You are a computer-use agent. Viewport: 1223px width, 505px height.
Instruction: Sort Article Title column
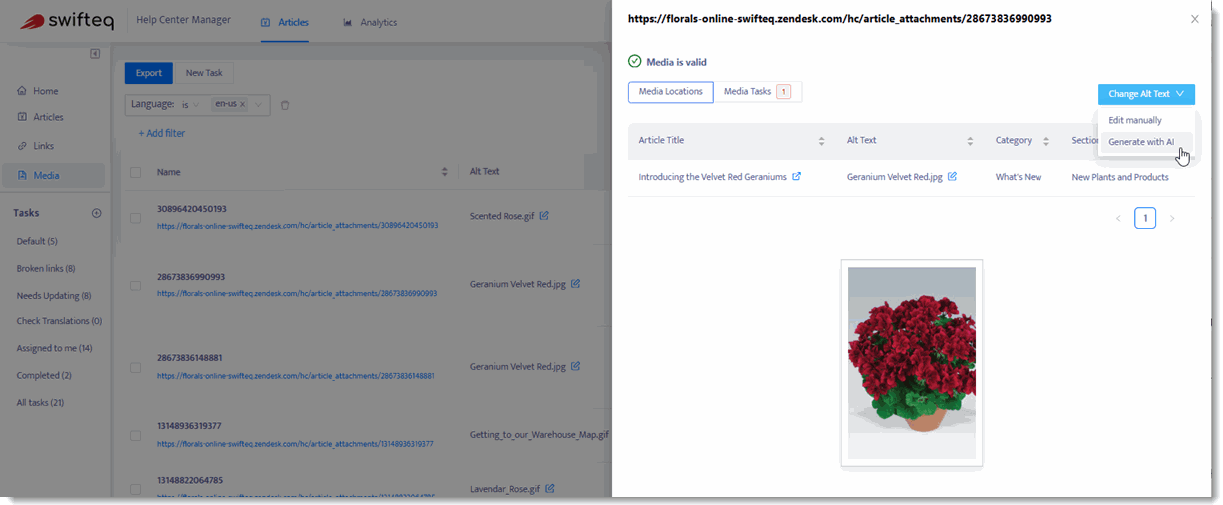pos(822,141)
